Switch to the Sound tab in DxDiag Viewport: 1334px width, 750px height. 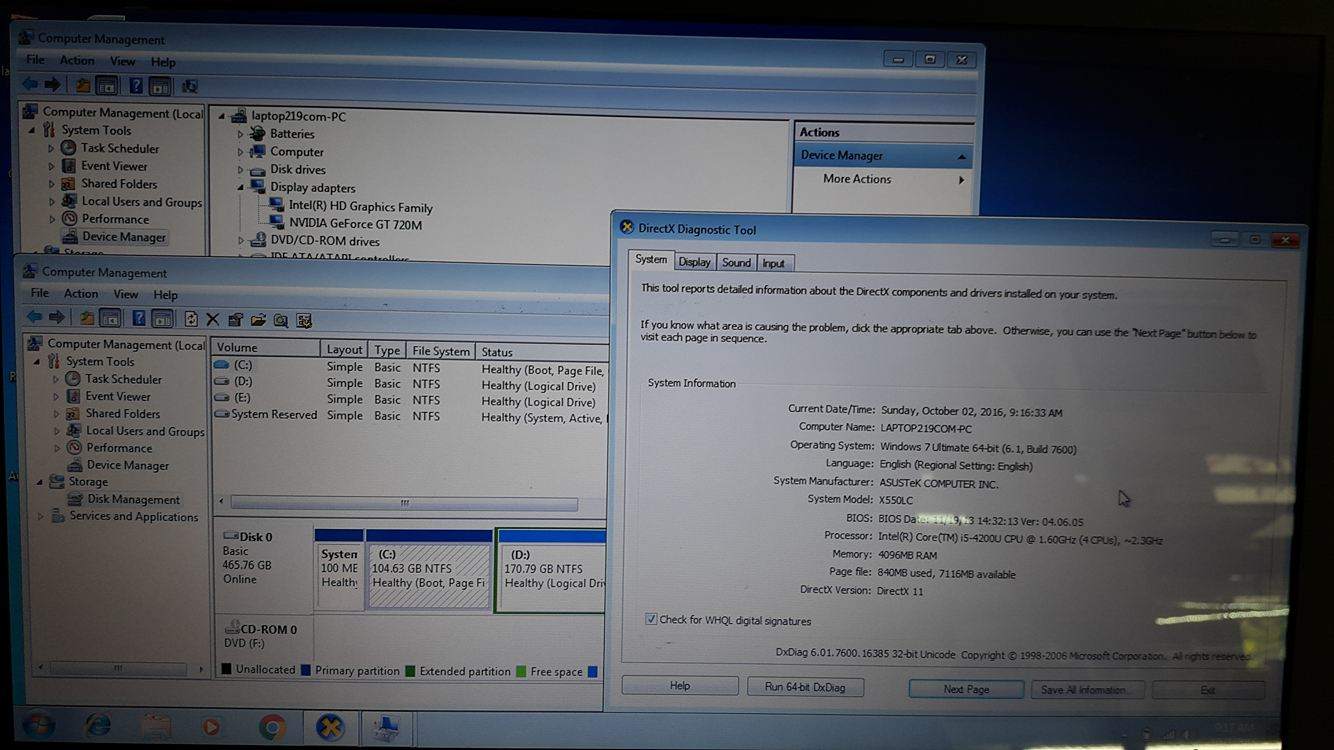pyautogui.click(x=736, y=263)
